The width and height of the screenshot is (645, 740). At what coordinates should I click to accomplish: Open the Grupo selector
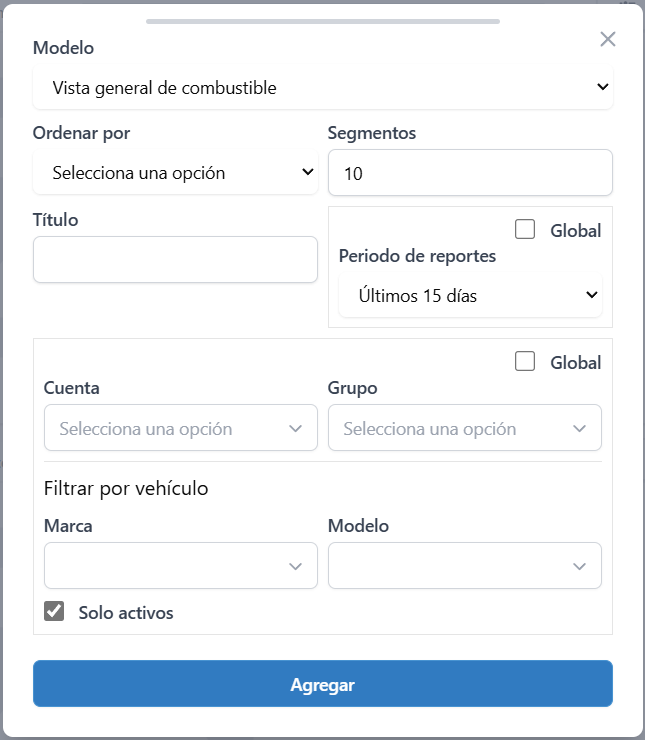pyautogui.click(x=450, y=428)
